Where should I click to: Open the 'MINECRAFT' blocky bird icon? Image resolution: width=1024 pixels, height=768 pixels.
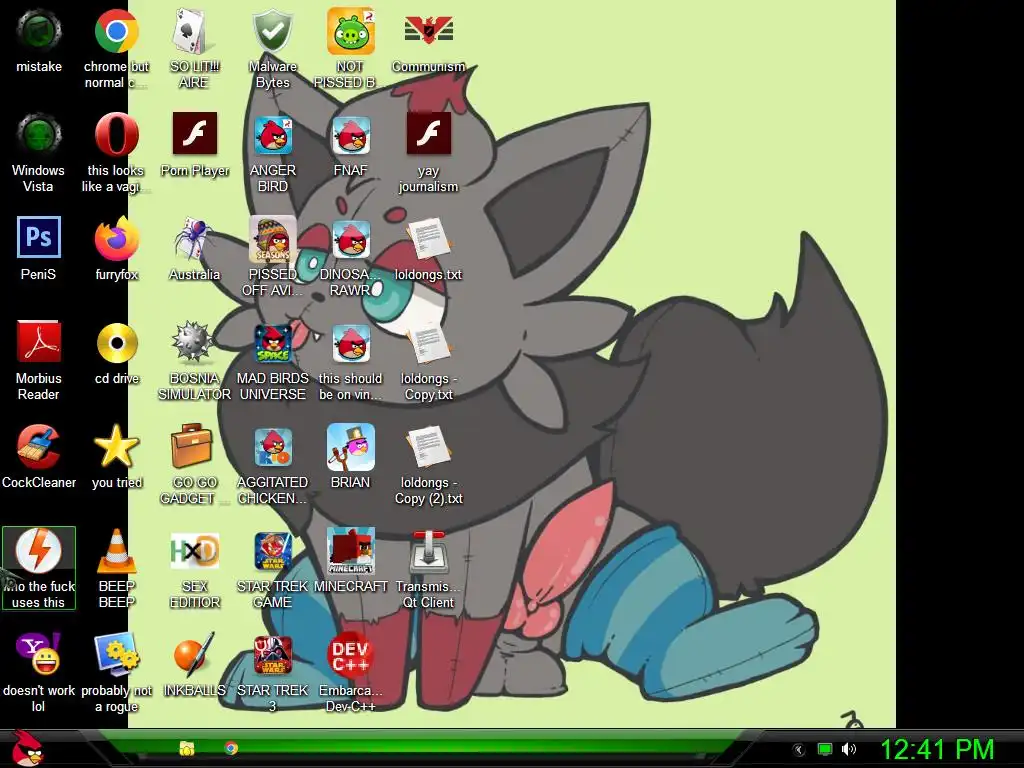click(351, 551)
